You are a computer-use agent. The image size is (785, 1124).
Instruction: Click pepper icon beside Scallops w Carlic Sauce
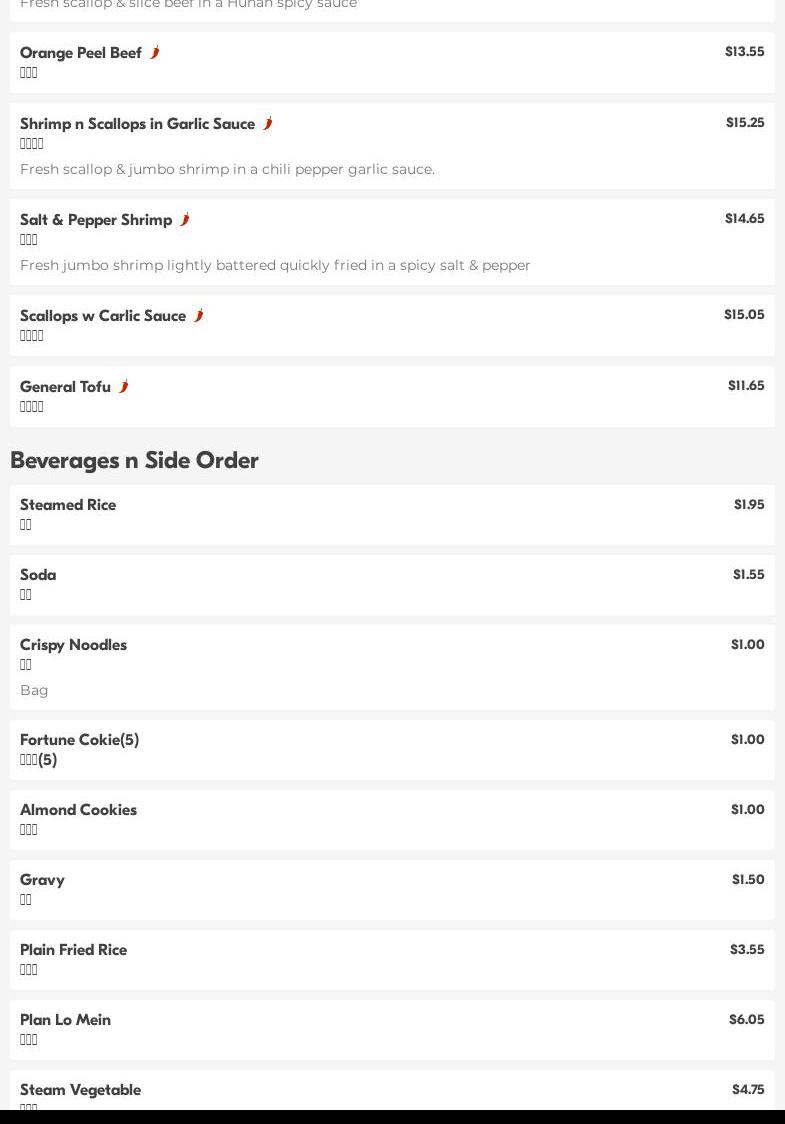(x=198, y=315)
